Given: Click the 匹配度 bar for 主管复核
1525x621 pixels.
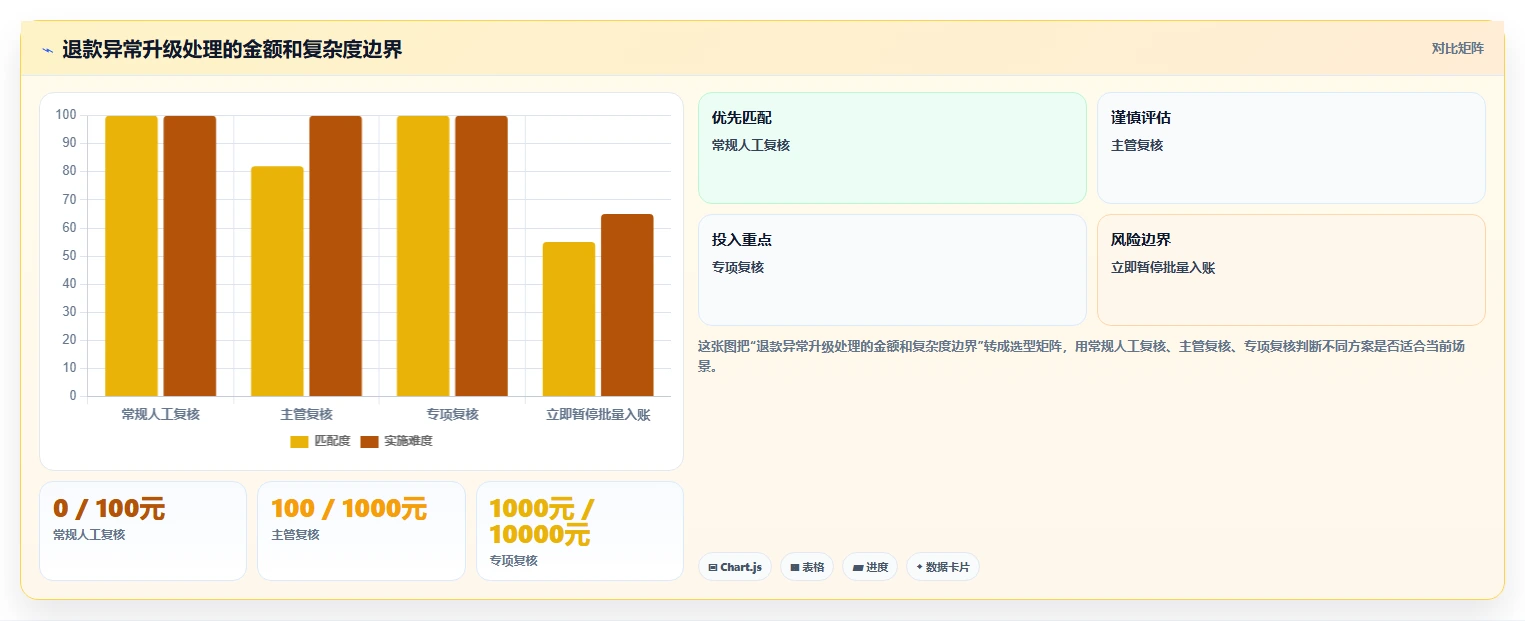Looking at the screenshot, I should point(277,281).
